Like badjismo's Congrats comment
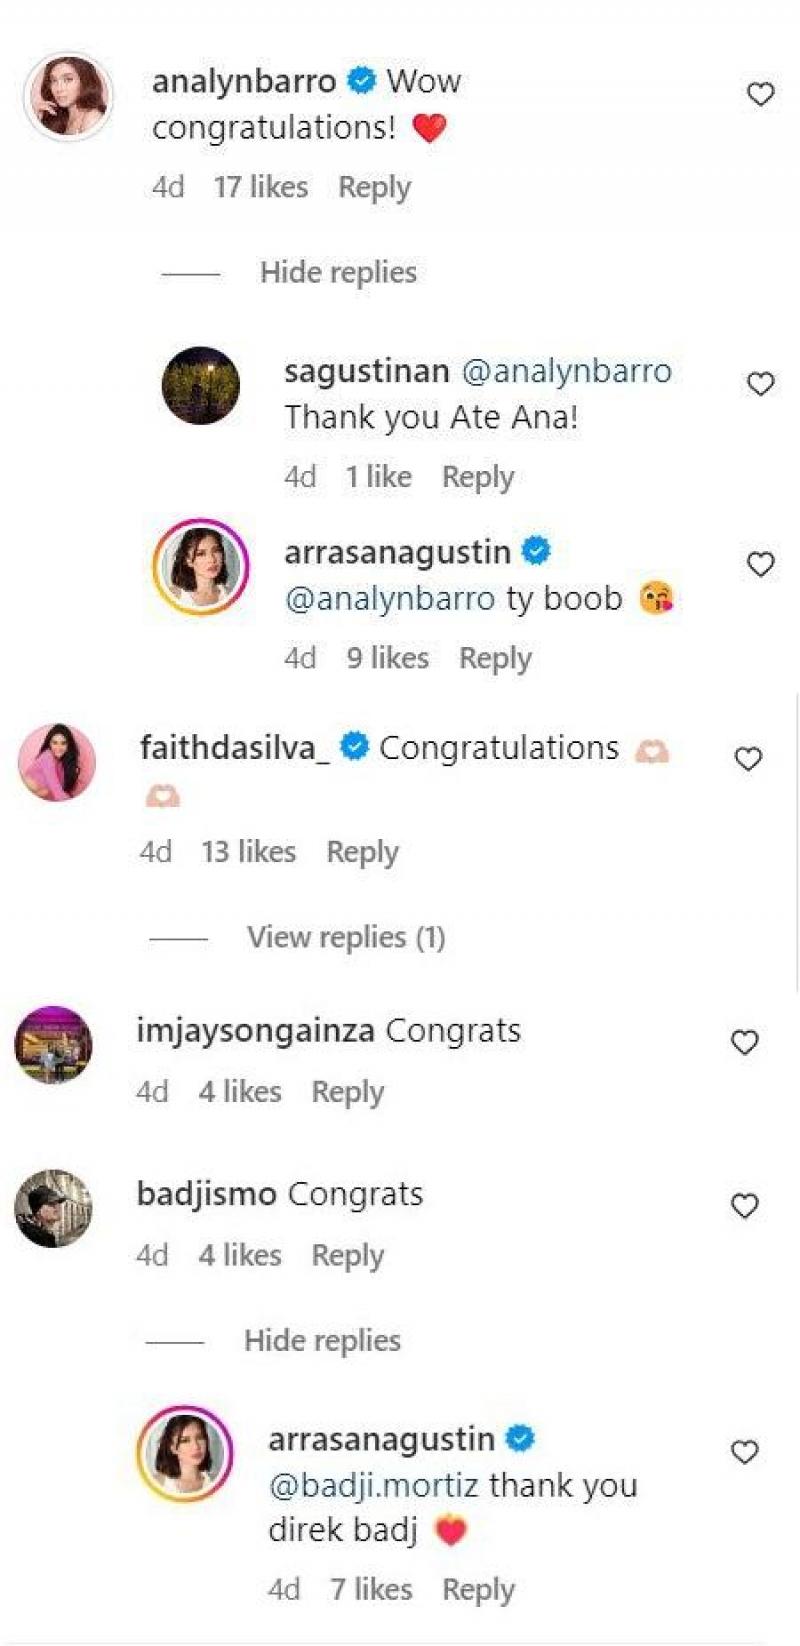800x1646 pixels. pos(745,1206)
